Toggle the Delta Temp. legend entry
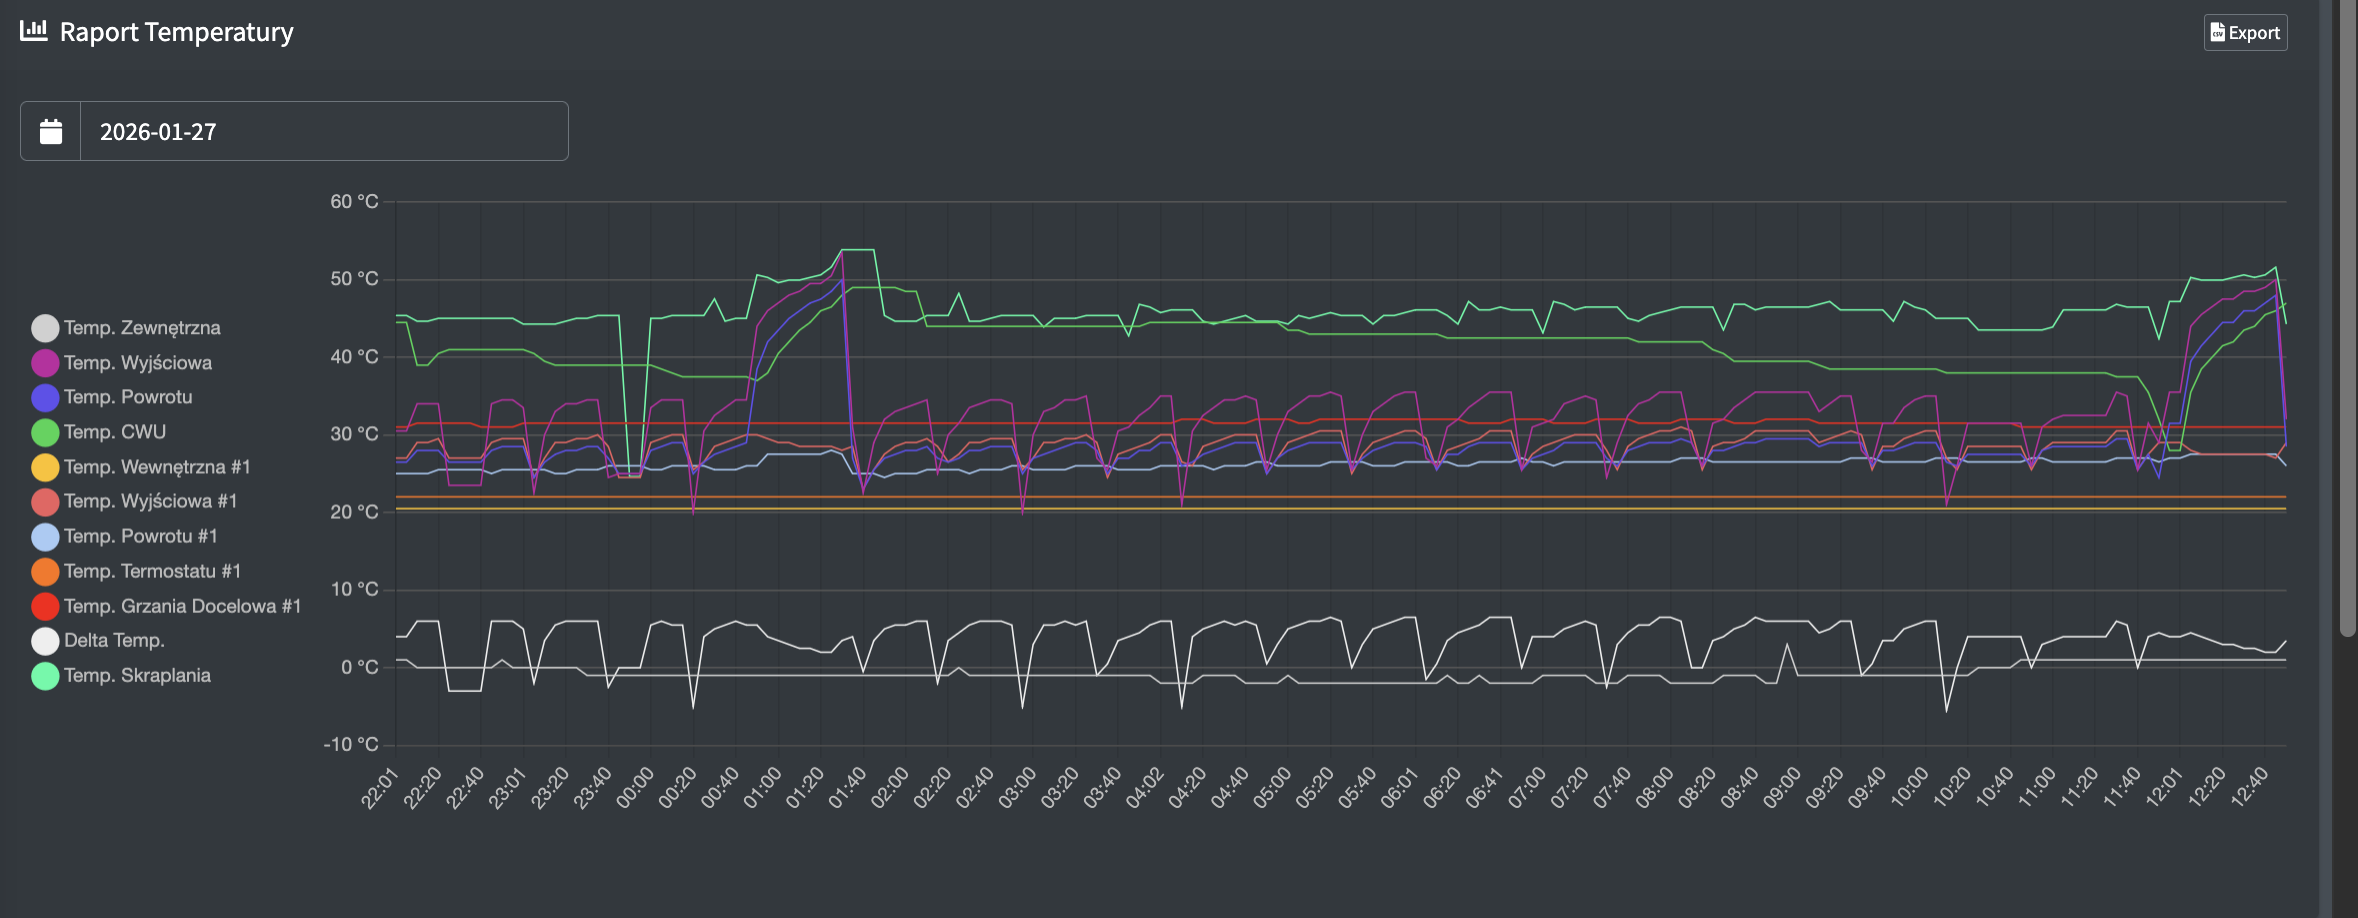This screenshot has height=918, width=2358. tap(114, 640)
